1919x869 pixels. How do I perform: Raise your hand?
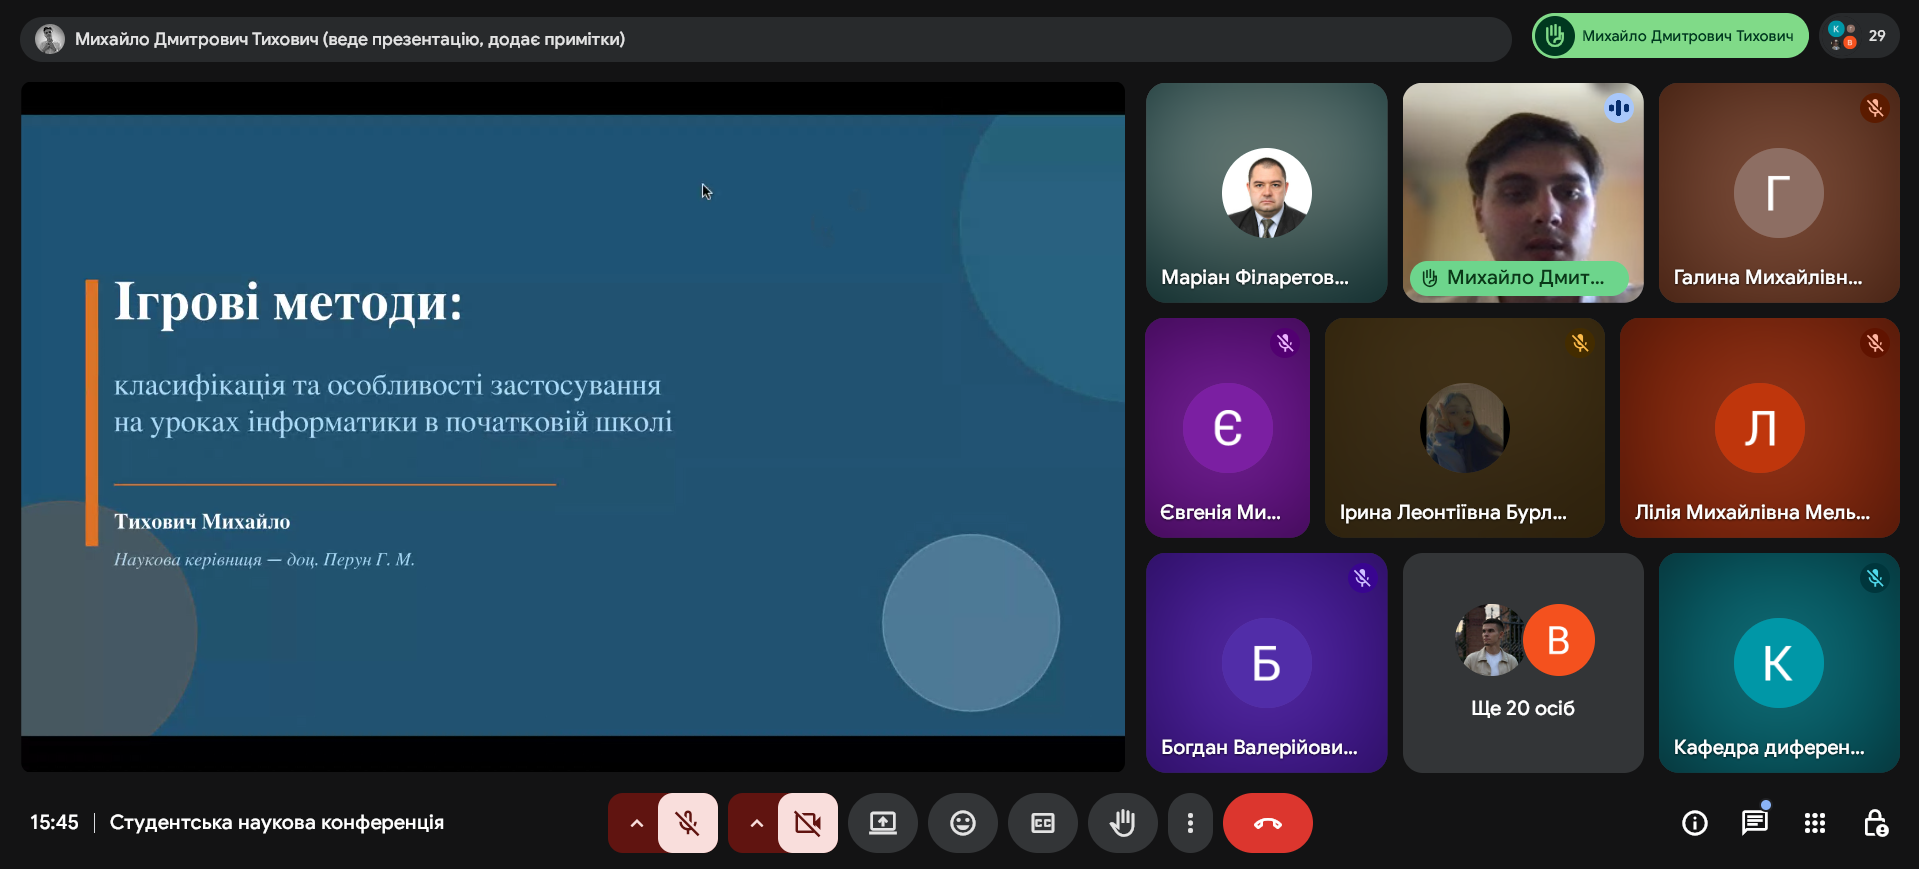click(1123, 823)
